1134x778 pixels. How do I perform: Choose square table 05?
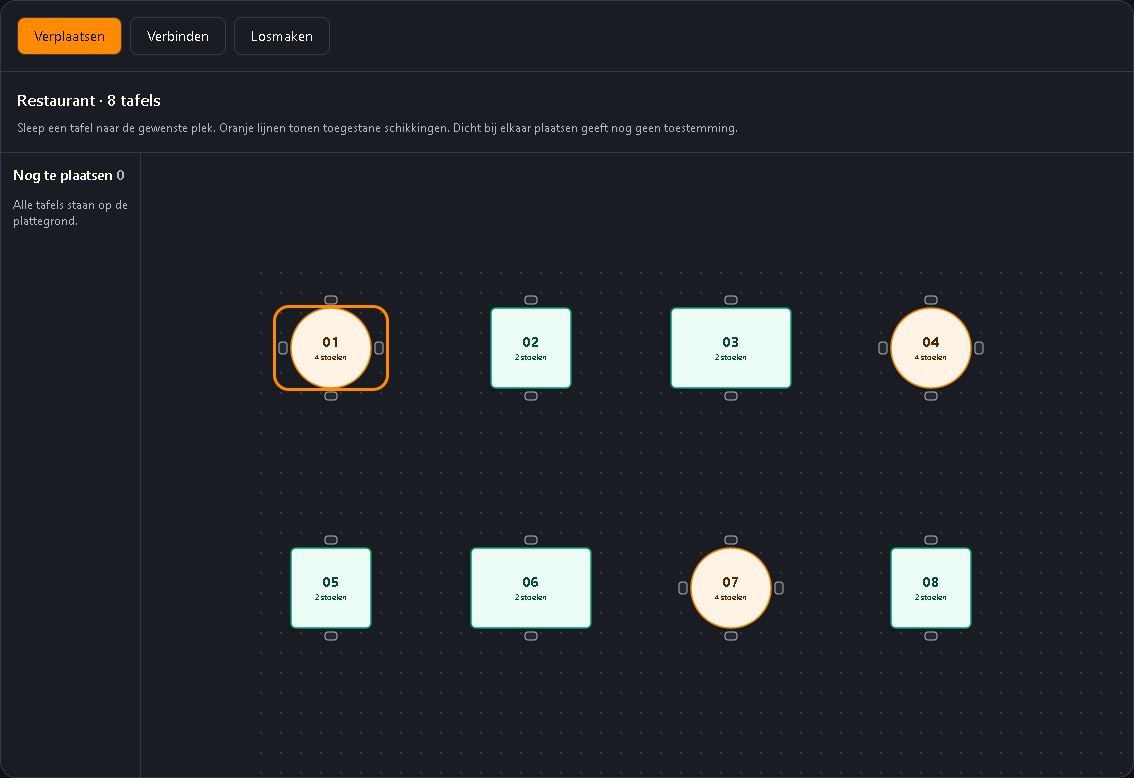331,588
